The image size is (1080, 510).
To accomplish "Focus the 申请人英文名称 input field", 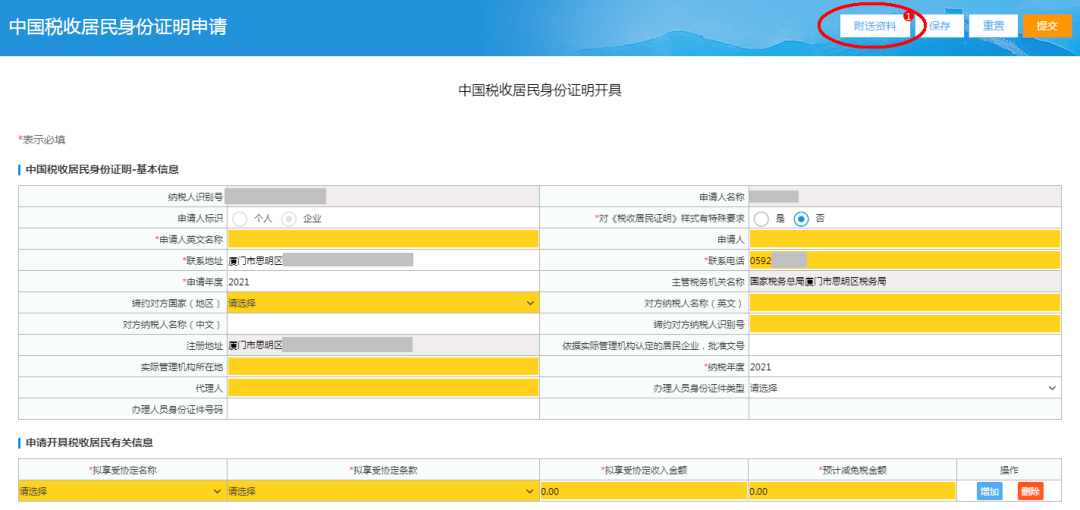I will (x=383, y=239).
